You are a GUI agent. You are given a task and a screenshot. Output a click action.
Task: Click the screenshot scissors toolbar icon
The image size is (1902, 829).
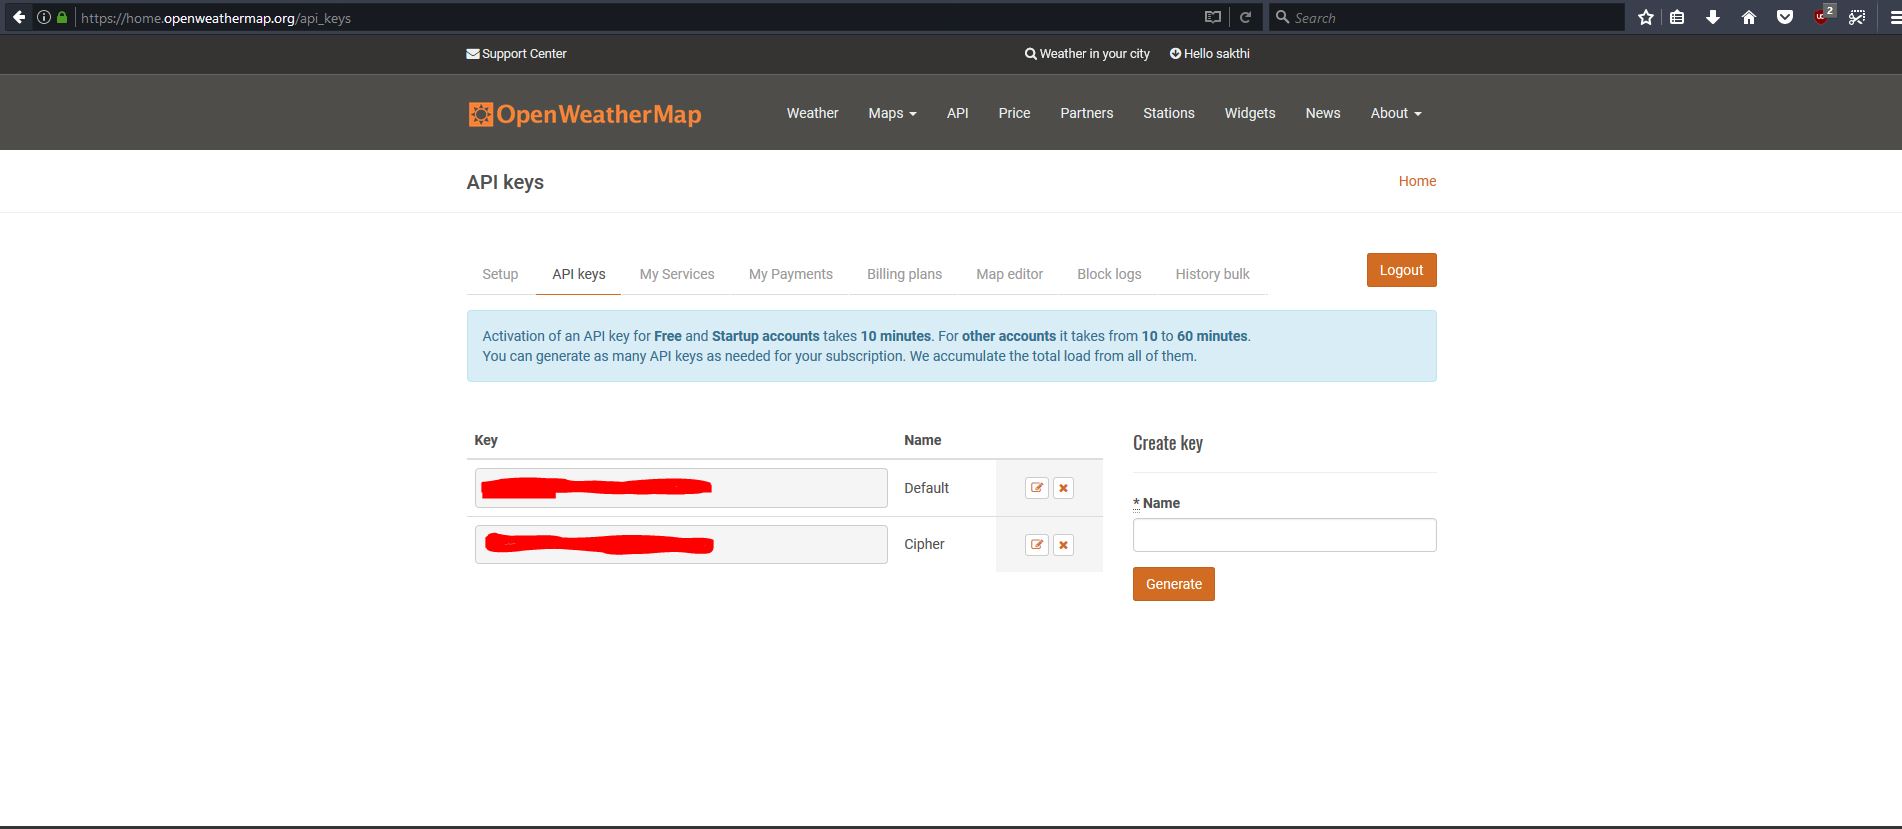[x=1857, y=17]
